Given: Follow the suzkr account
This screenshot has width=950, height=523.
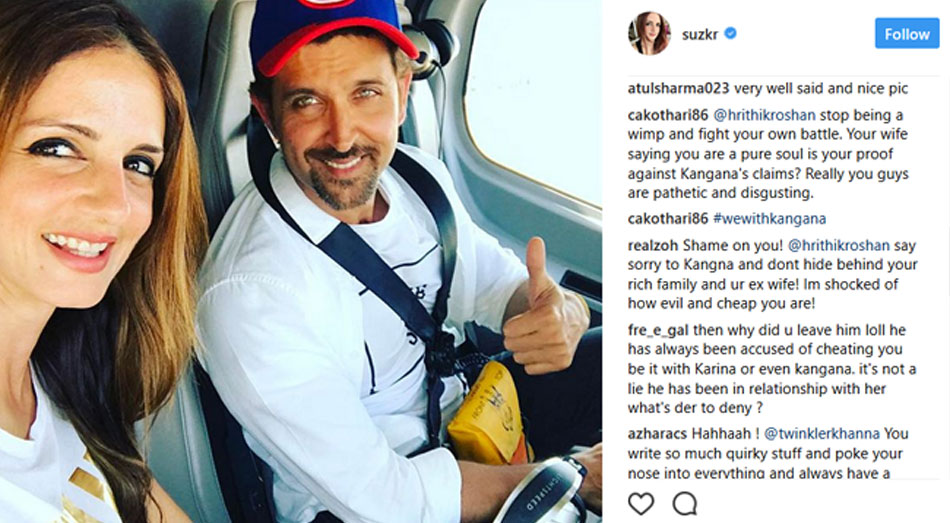Looking at the screenshot, I should pyautogui.click(x=906, y=33).
